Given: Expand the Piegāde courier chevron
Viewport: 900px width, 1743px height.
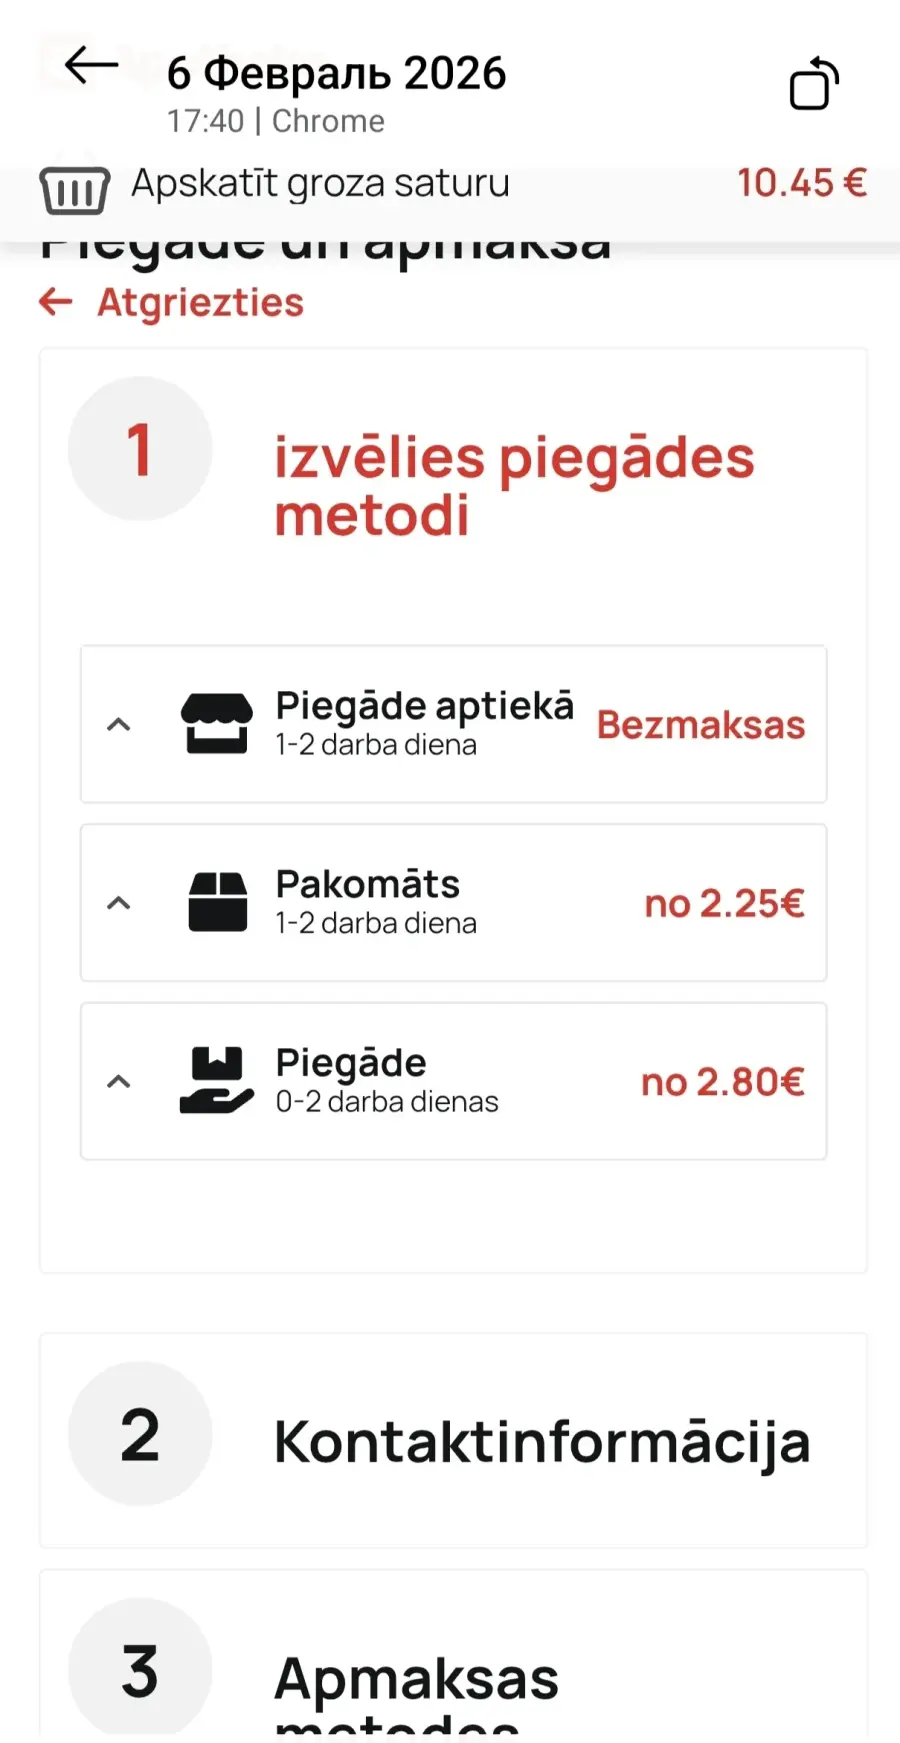Looking at the screenshot, I should [119, 1081].
